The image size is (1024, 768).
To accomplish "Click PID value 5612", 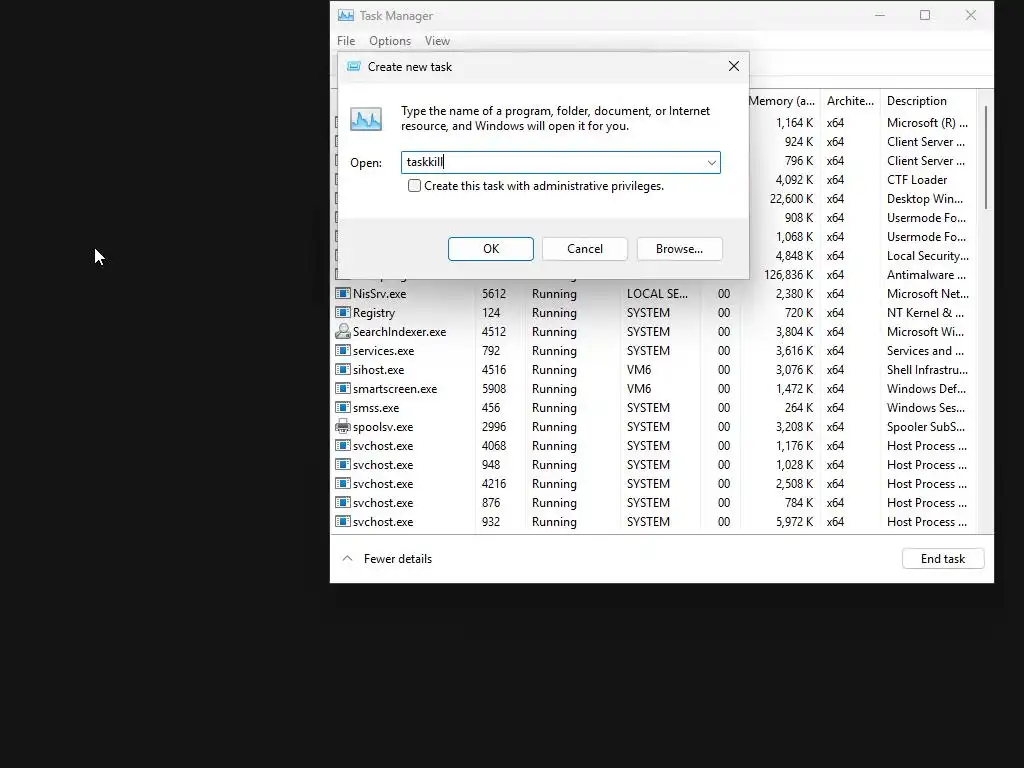I will (x=494, y=294).
